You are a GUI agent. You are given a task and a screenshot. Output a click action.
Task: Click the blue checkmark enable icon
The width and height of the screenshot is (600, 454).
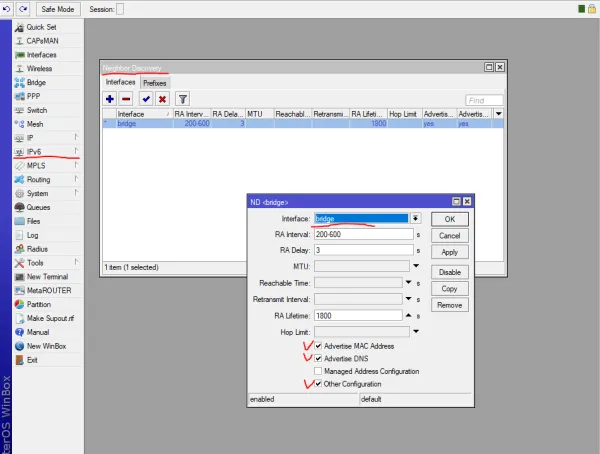pos(146,99)
